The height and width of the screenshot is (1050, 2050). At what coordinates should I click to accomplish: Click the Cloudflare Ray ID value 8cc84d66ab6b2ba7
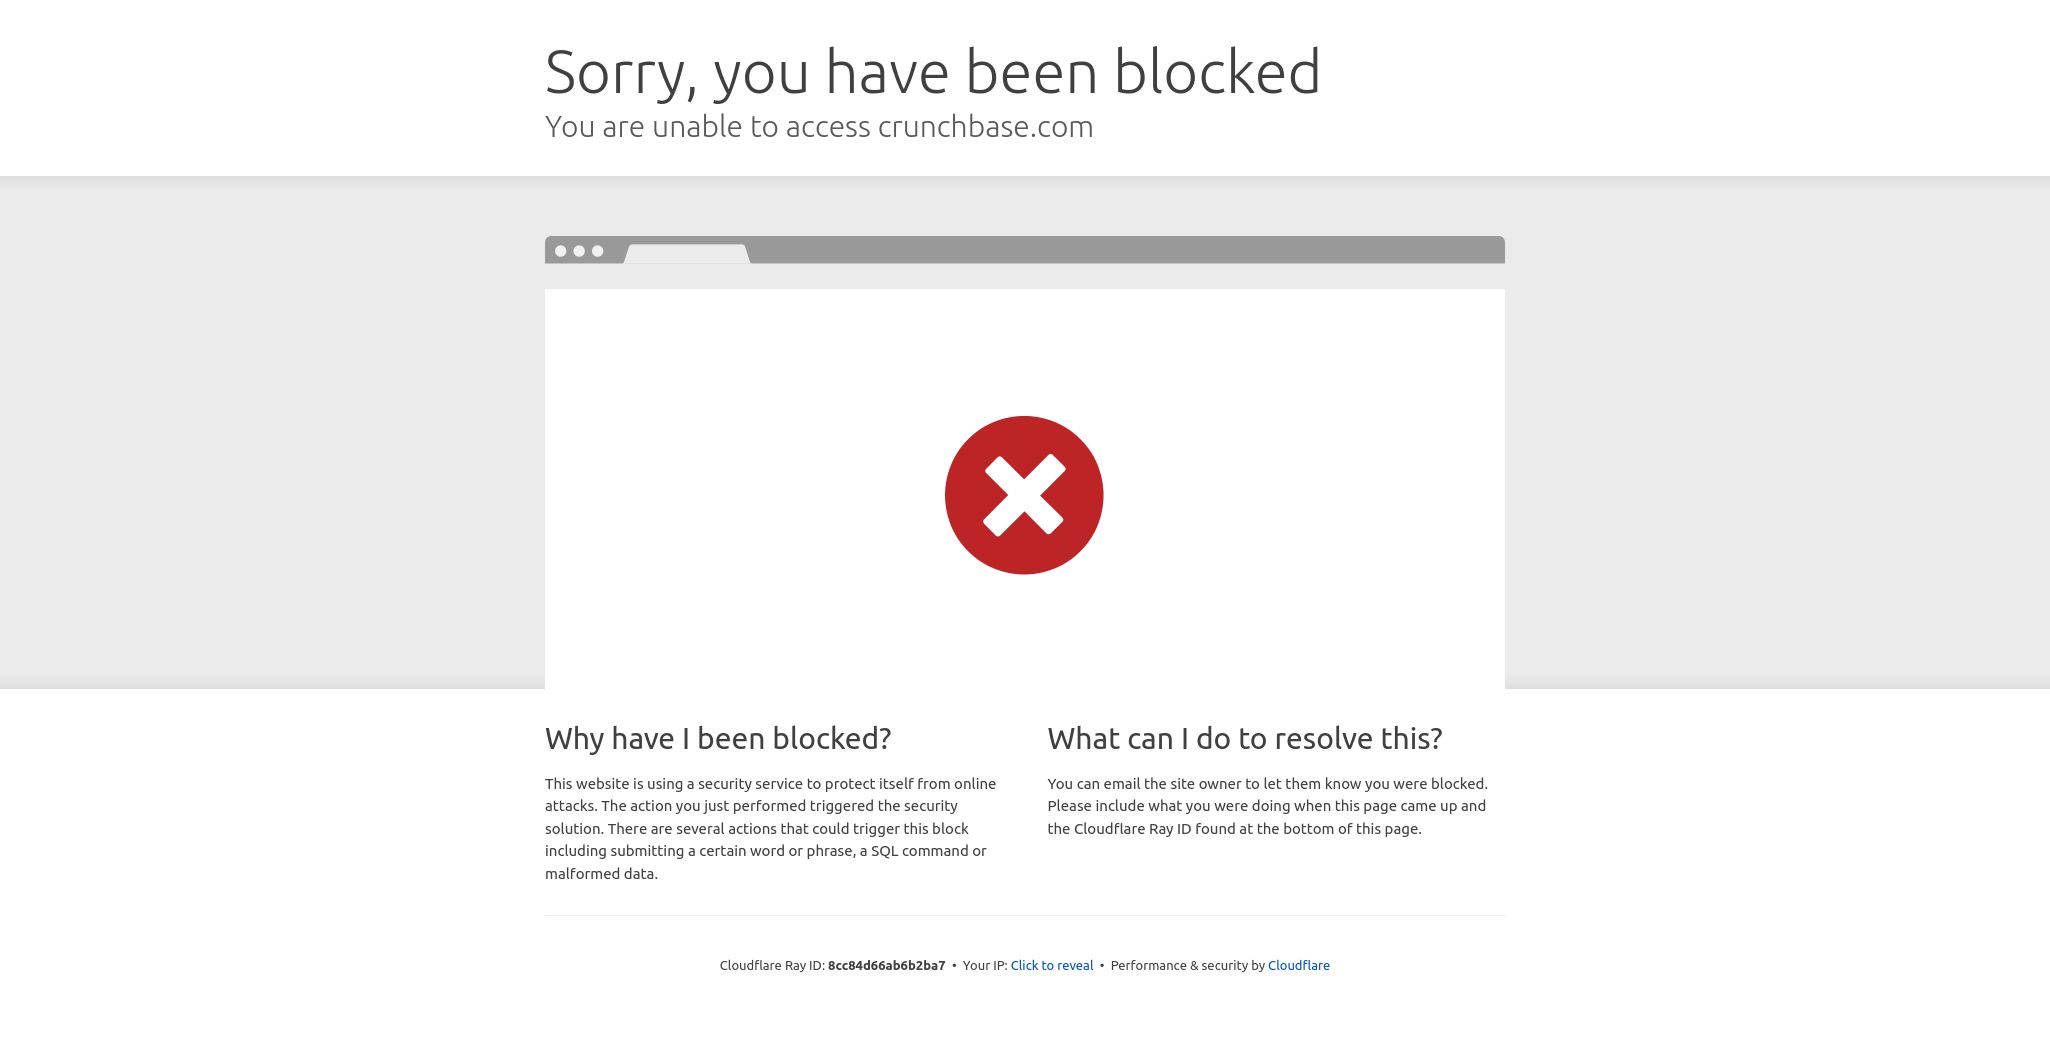[886, 965]
